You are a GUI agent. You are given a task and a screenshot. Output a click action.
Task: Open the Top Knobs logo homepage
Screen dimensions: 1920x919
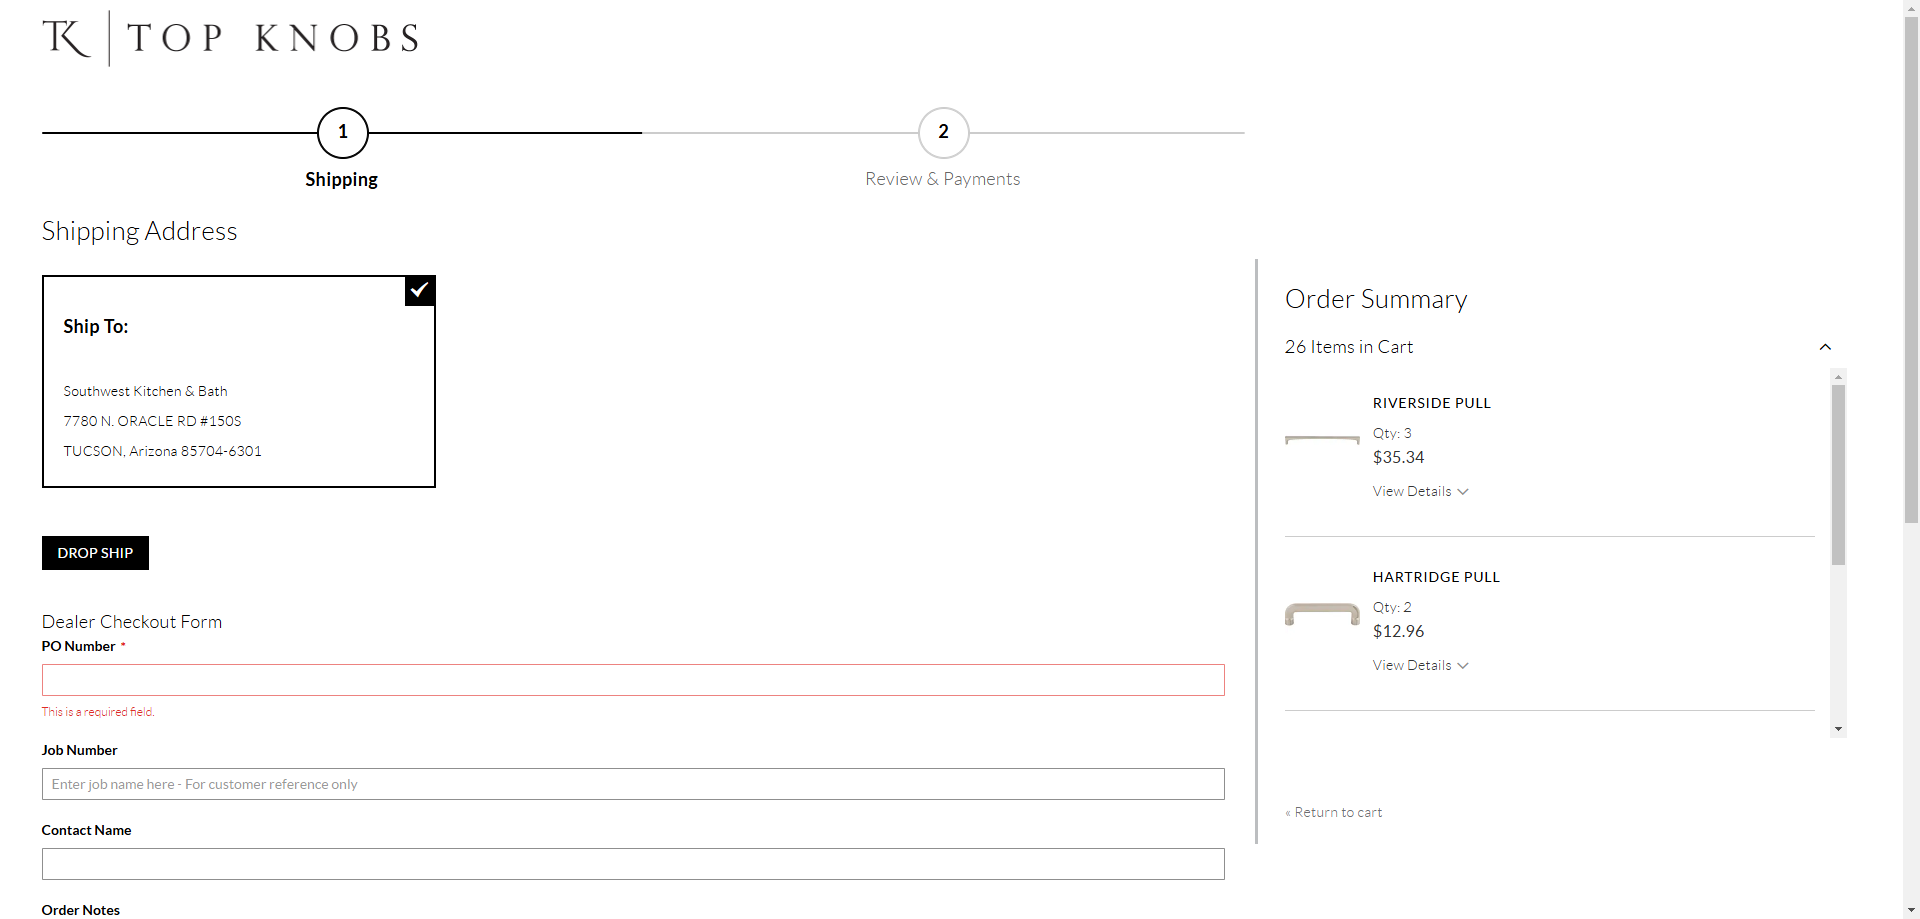pyautogui.click(x=231, y=38)
